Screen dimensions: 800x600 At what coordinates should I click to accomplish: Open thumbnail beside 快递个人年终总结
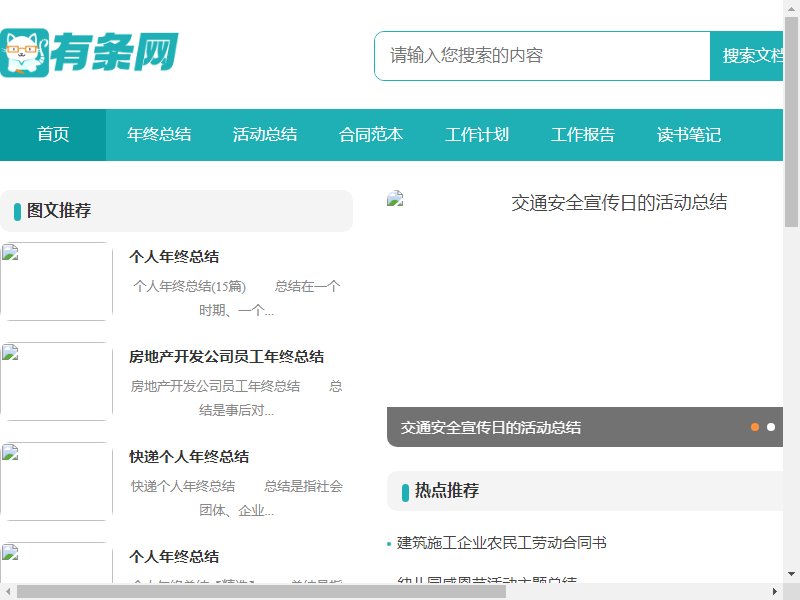(56, 482)
